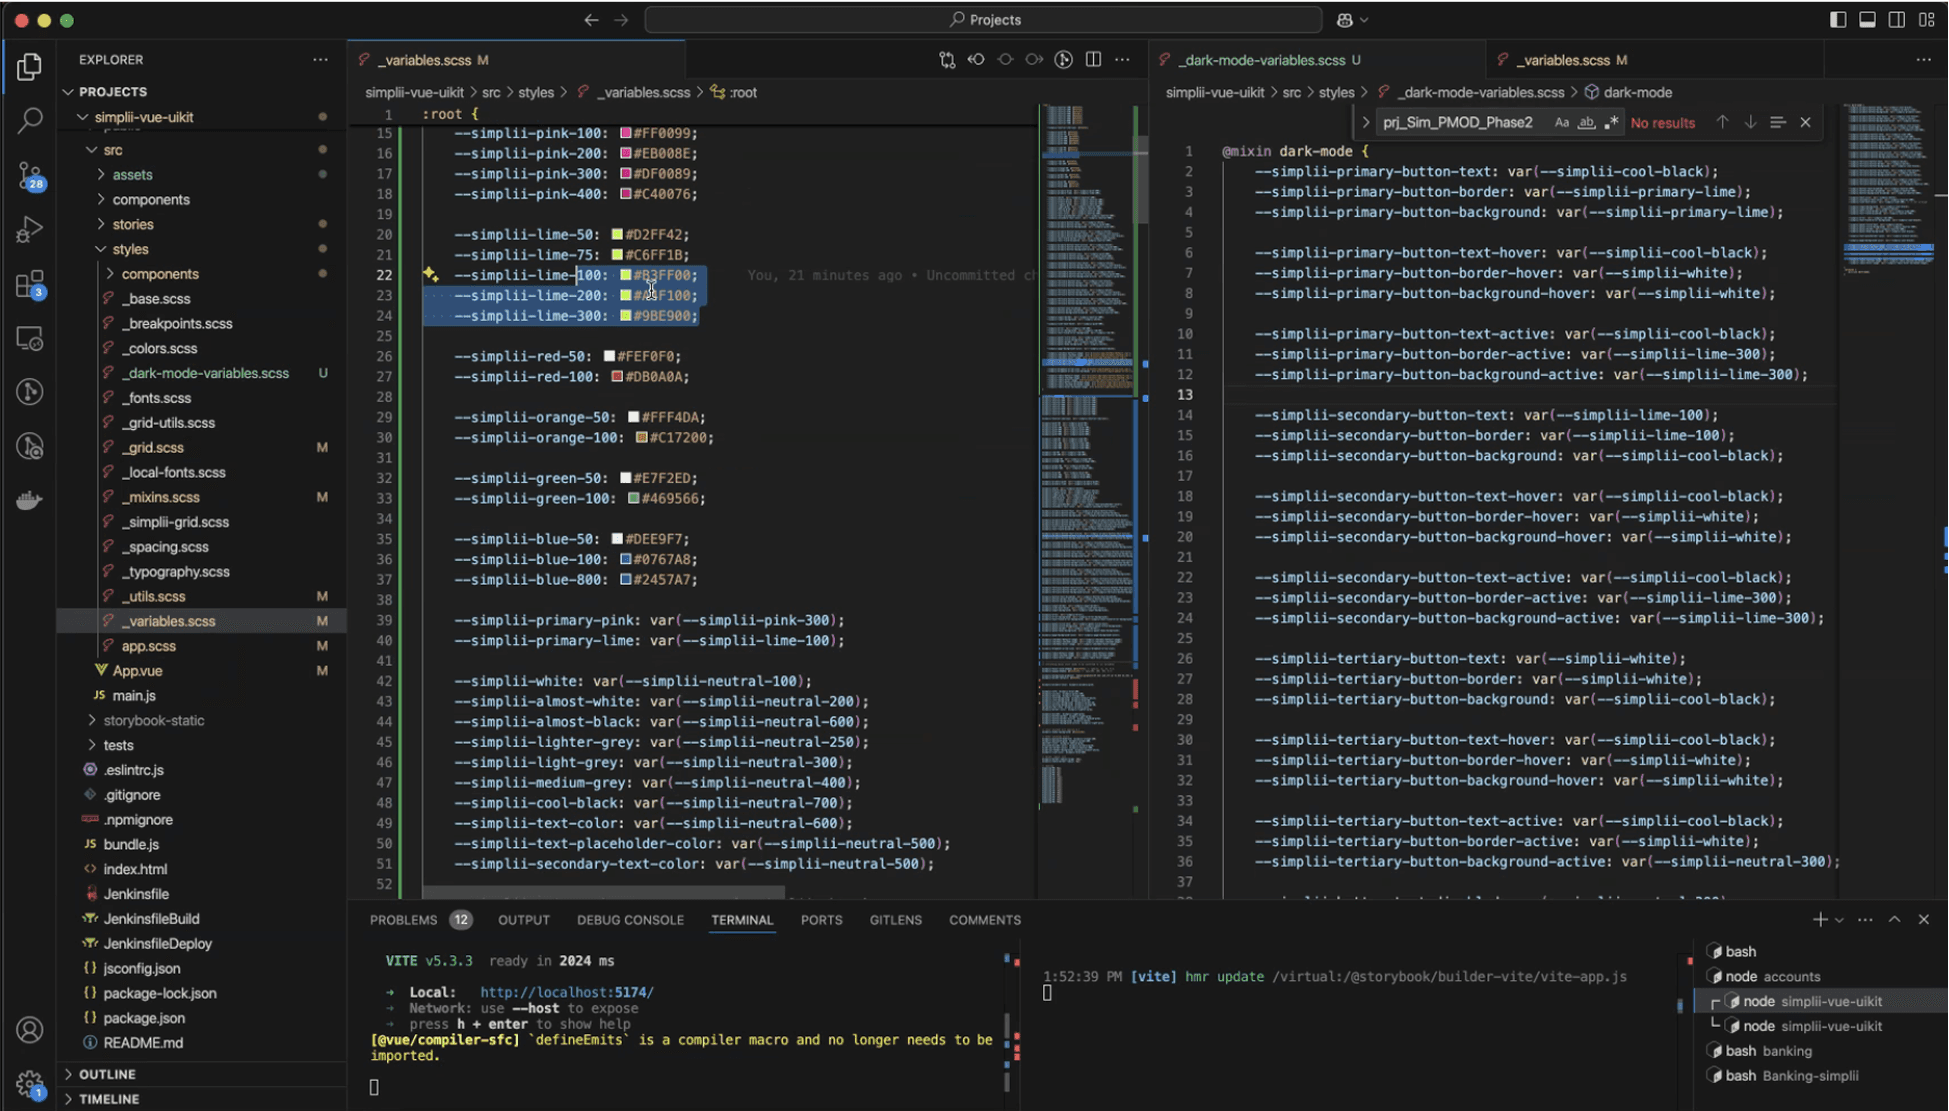Viewport: 1949px width, 1111px height.
Task: Go to next match in find widget
Action: pos(1750,122)
